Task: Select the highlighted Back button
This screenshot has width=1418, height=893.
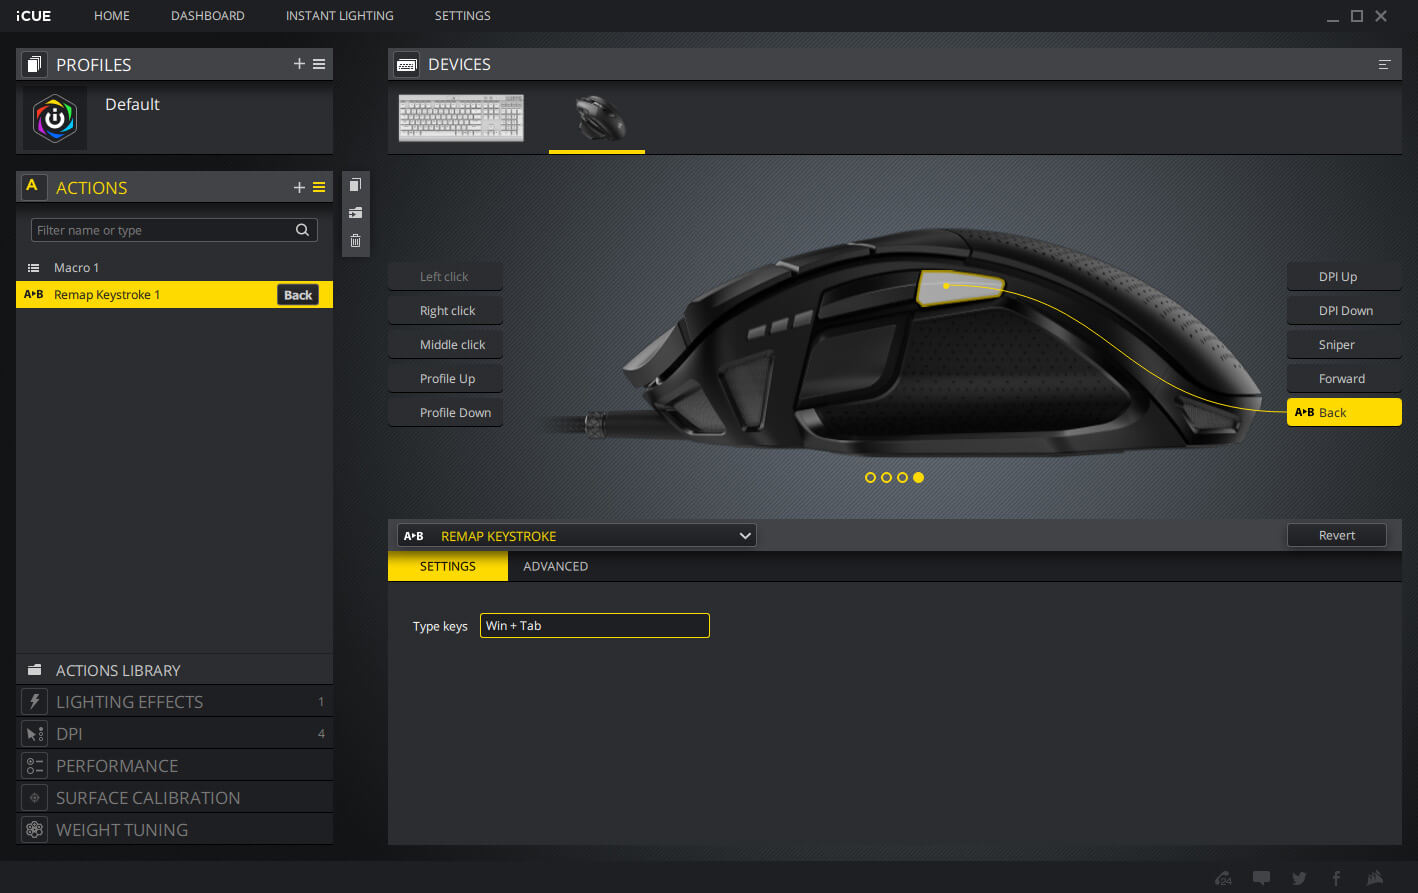Action: pyautogui.click(x=1344, y=412)
